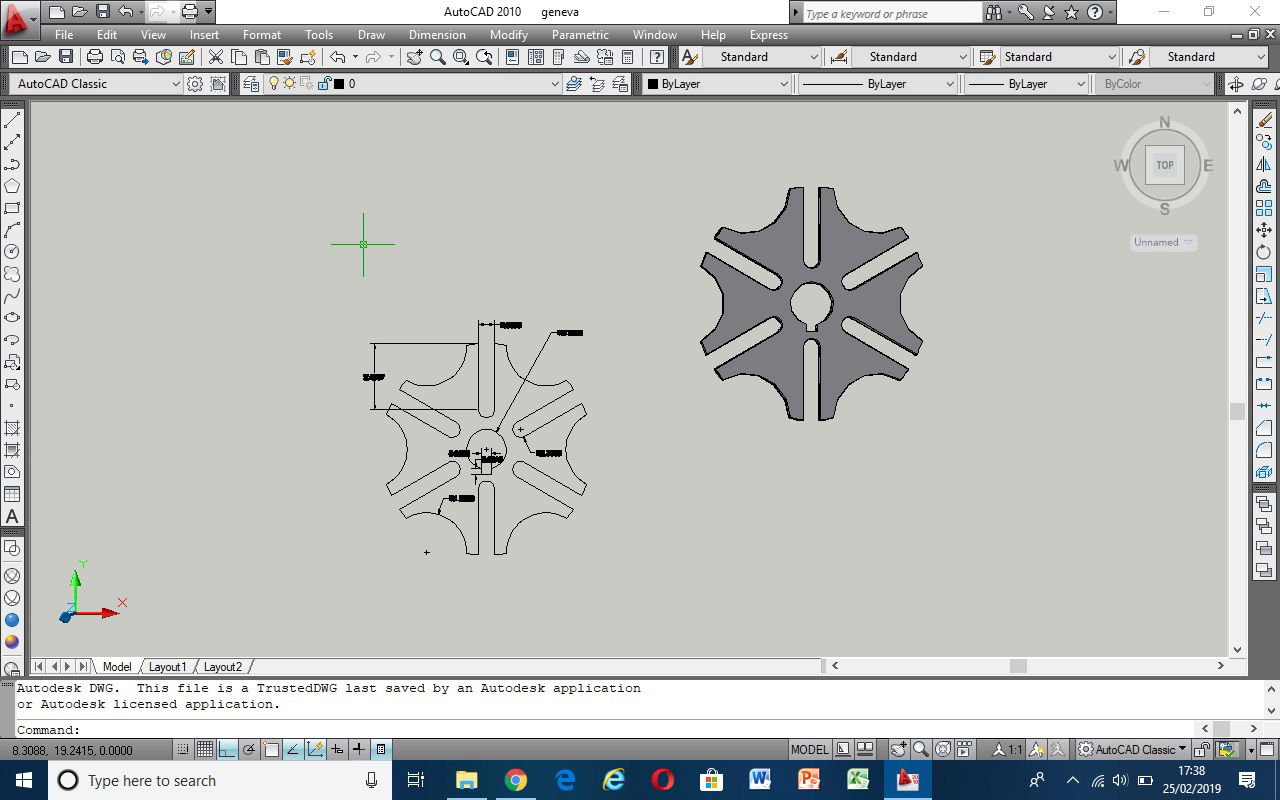
Task: Click the black layer color swatch
Action: coord(339,84)
